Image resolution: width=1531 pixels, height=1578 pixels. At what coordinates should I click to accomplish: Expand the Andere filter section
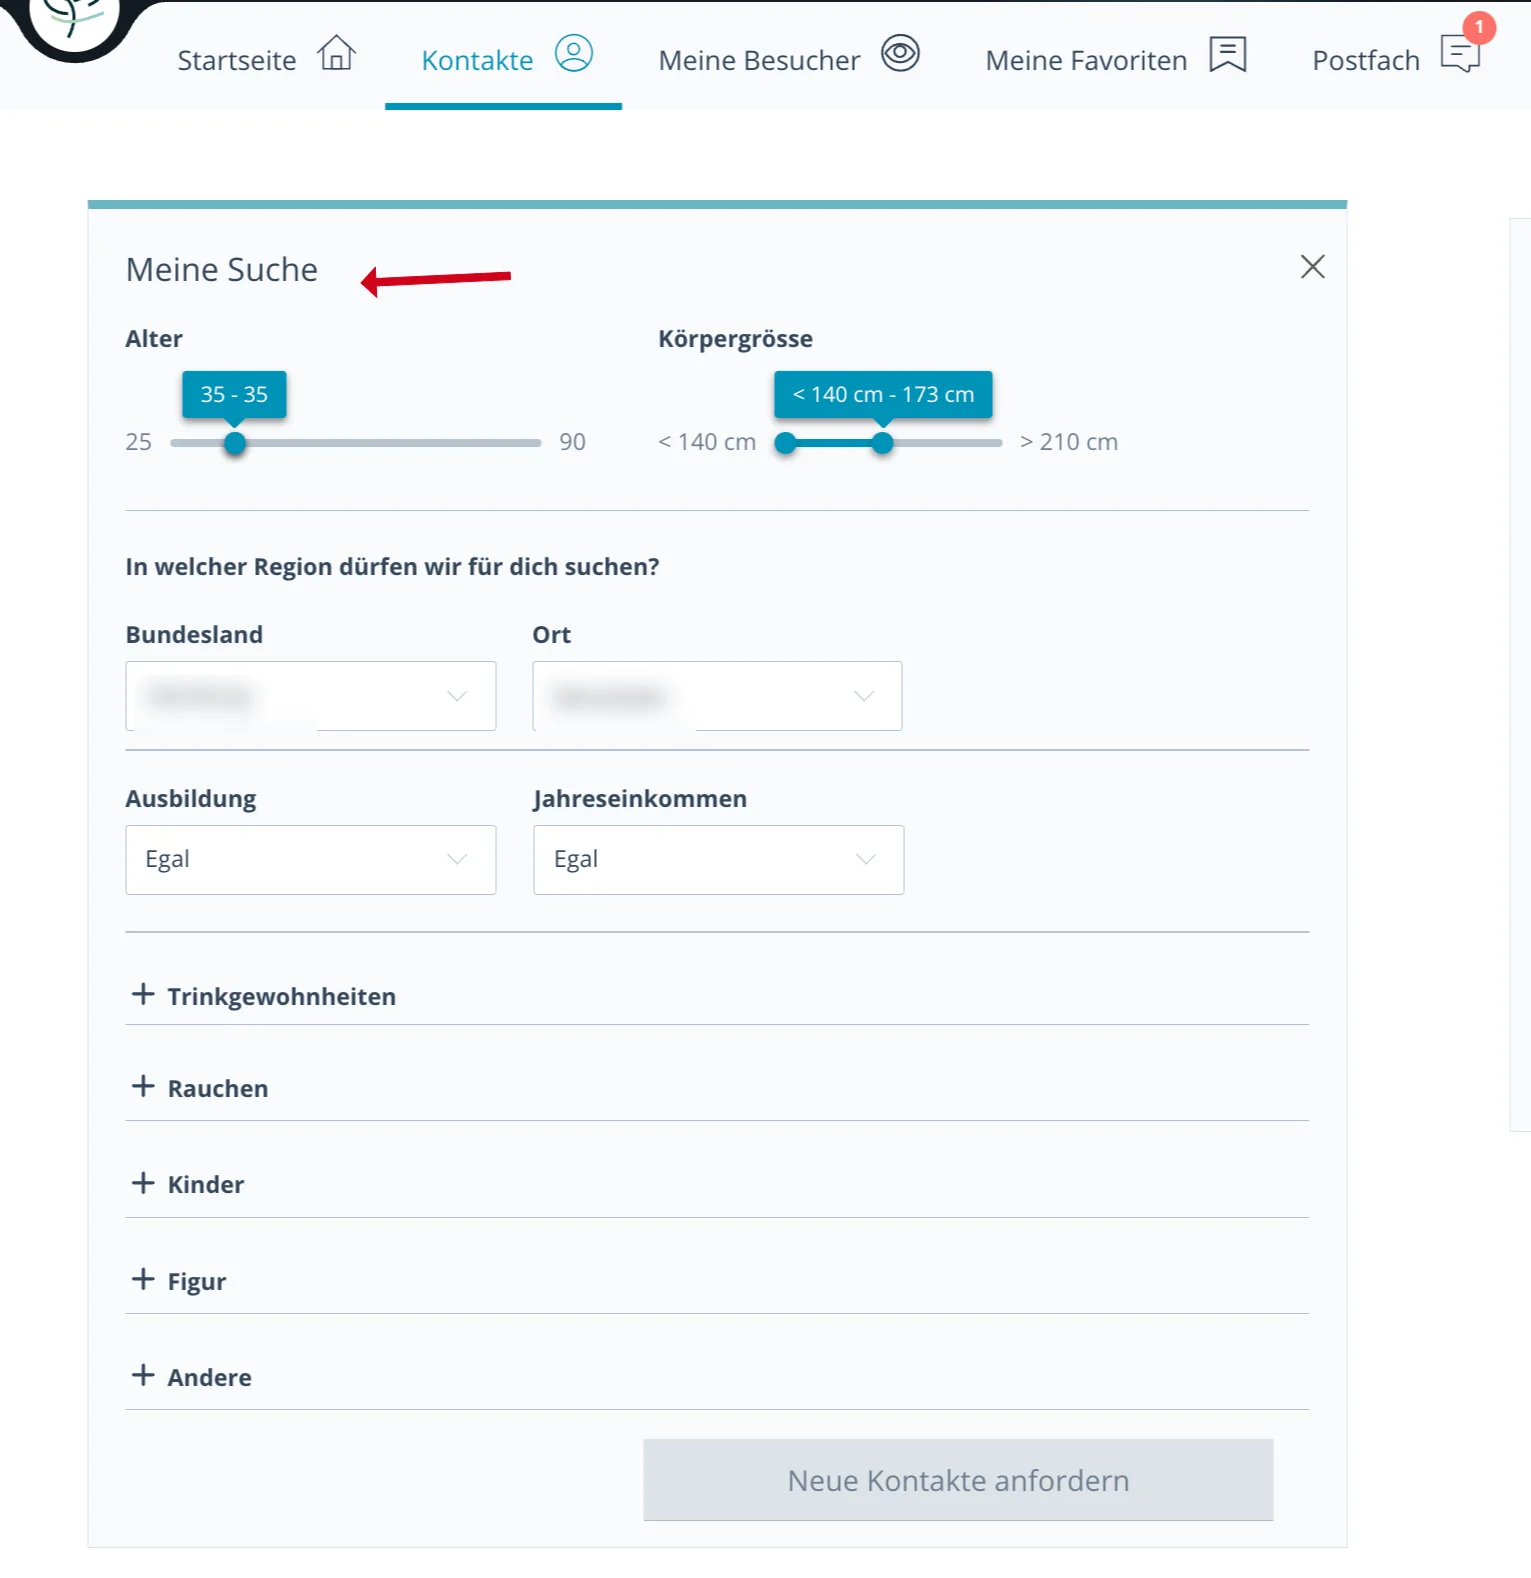(717, 1376)
